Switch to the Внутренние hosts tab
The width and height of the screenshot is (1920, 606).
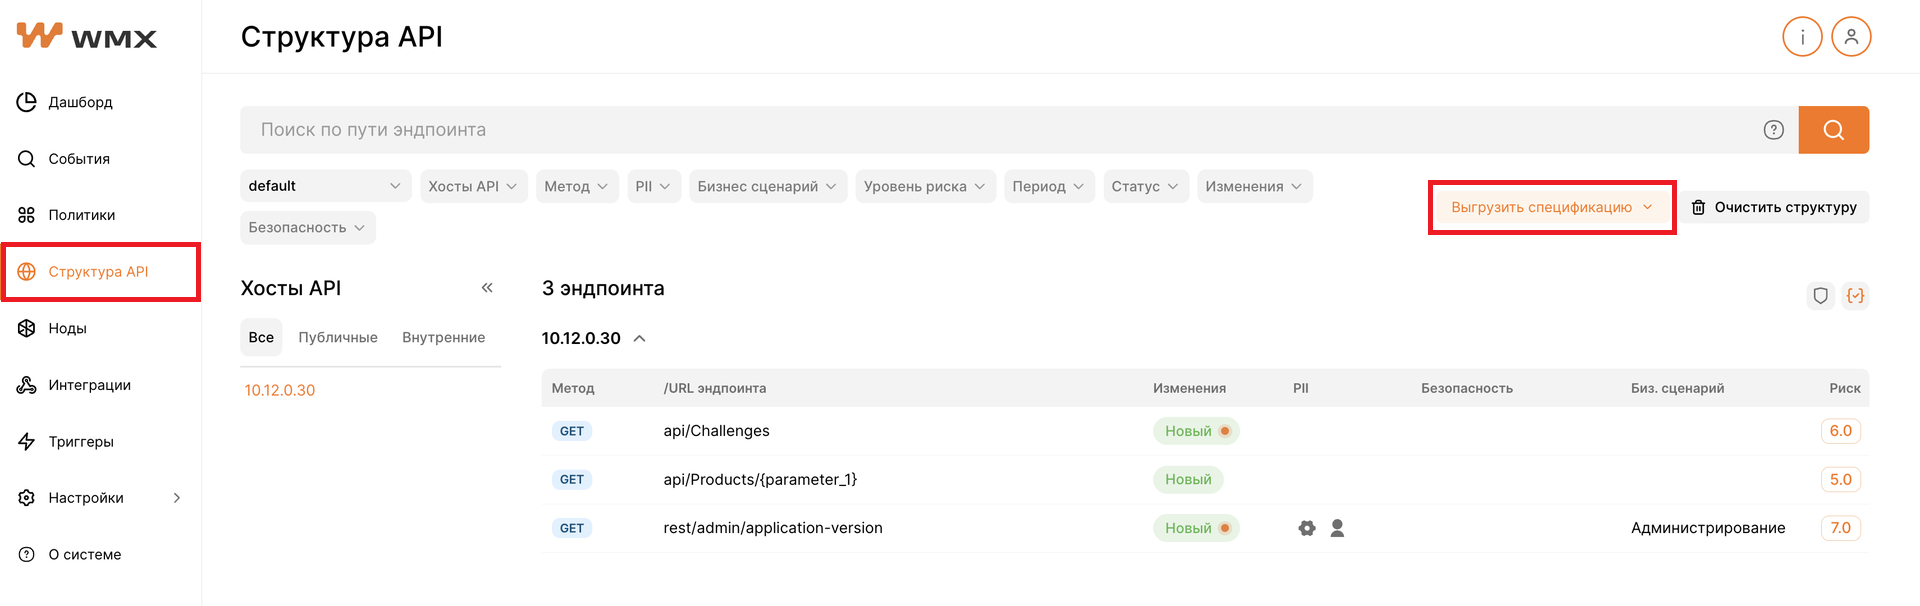coord(443,338)
